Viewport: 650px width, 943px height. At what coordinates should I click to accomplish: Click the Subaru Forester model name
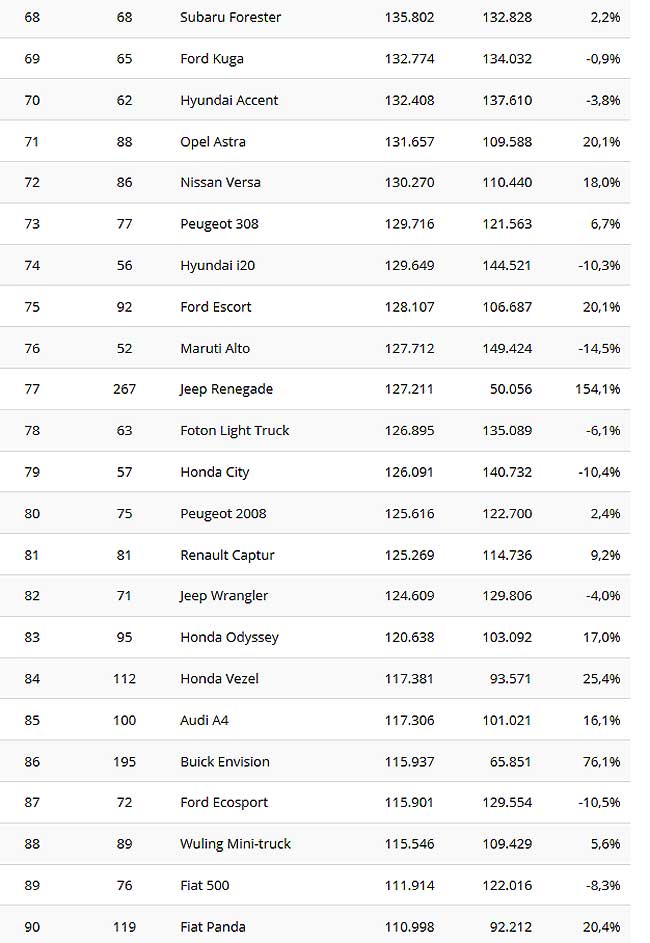click(230, 17)
